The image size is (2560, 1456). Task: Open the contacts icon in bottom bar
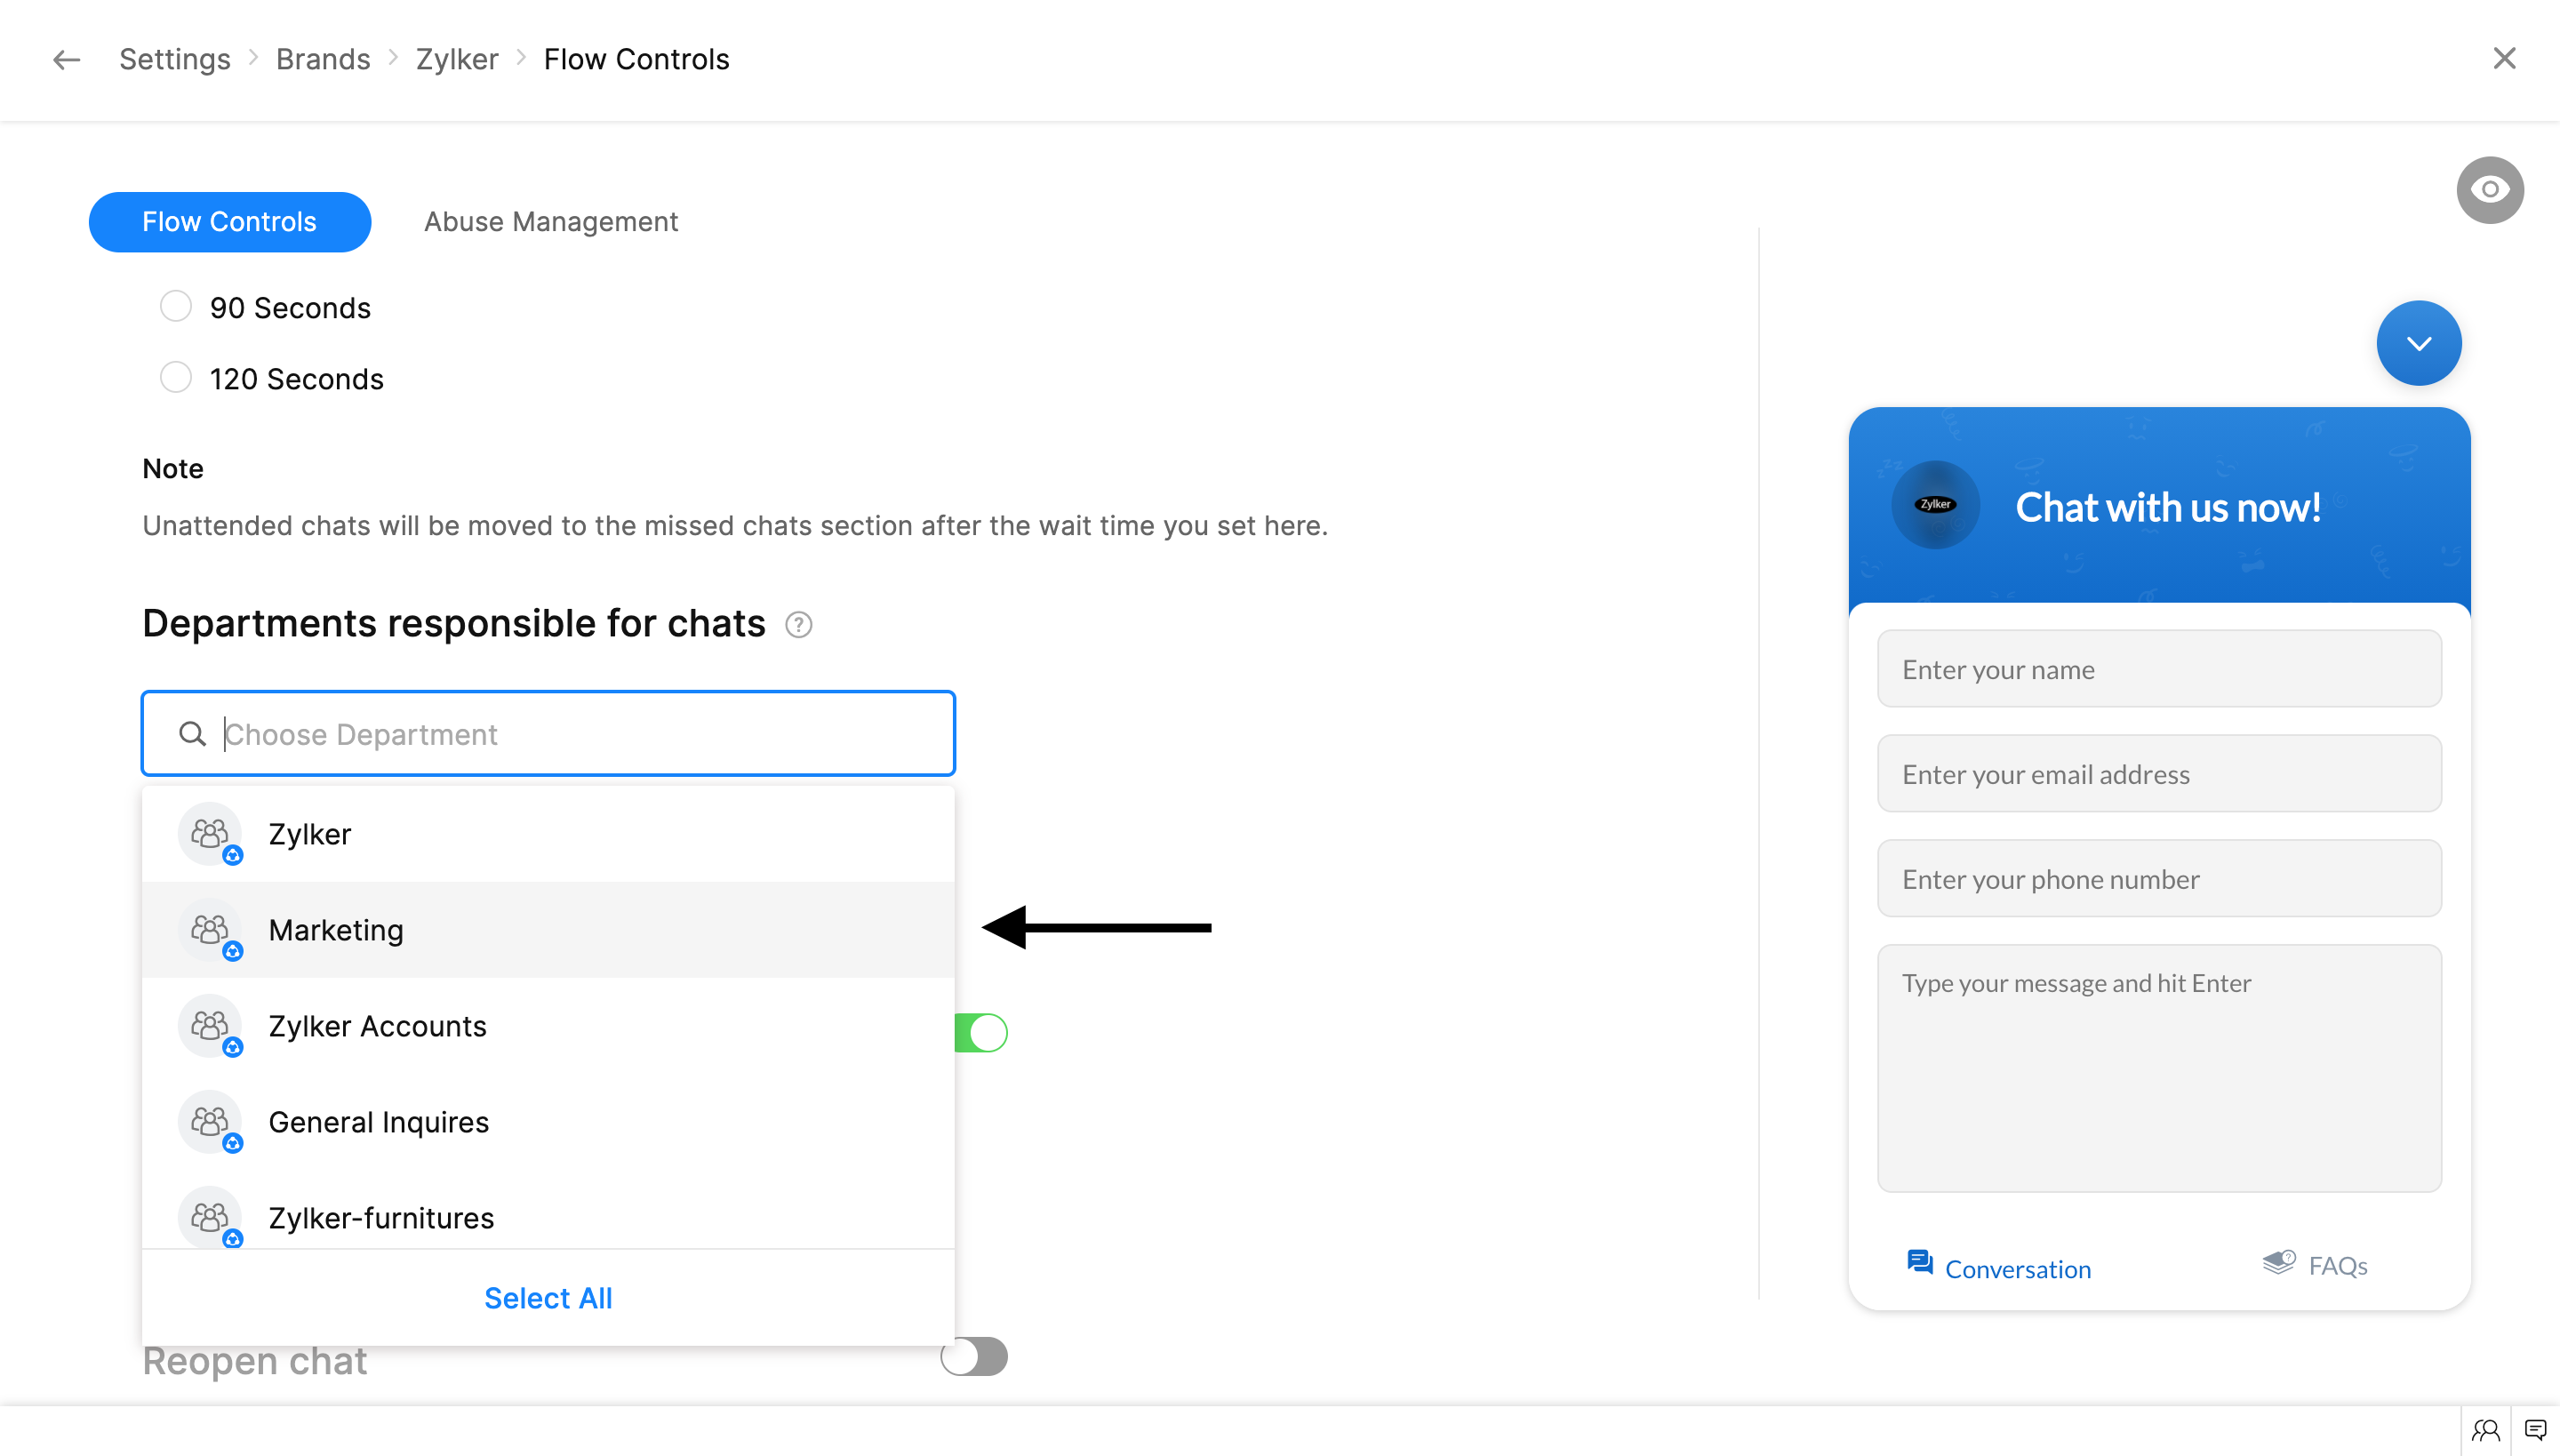tap(2485, 1431)
